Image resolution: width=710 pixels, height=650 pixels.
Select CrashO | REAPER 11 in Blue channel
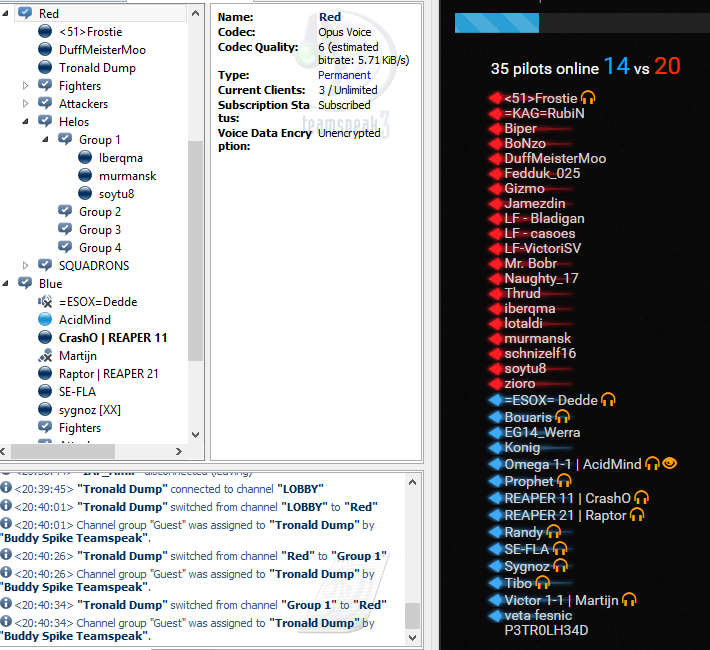click(113, 338)
